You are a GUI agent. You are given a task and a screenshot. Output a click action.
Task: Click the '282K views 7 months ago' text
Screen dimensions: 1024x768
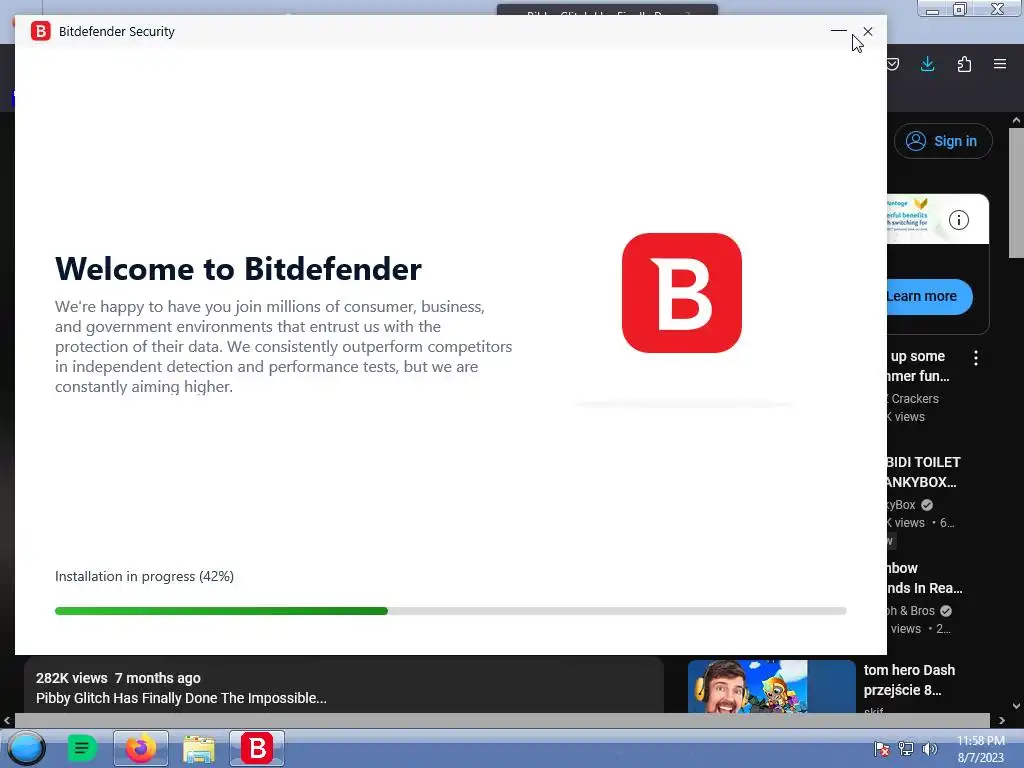[x=118, y=678]
